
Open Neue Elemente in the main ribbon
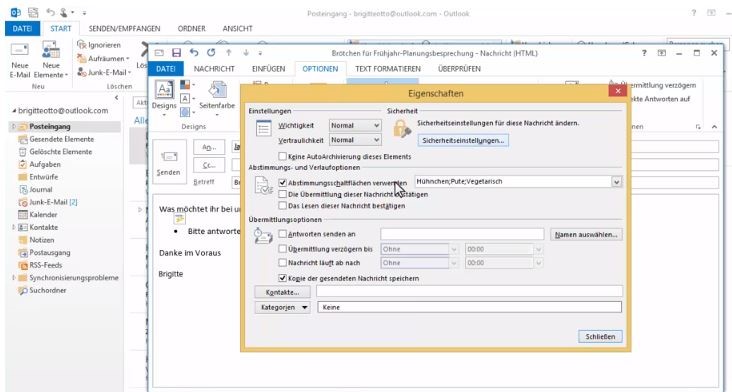51,59
